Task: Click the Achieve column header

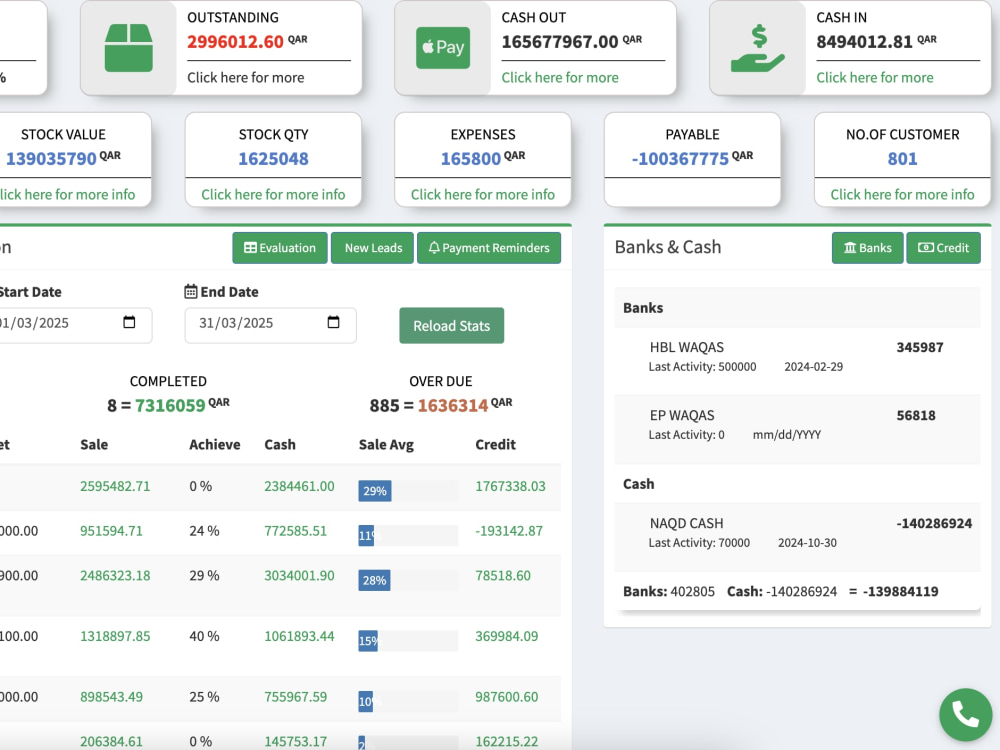Action: (214, 445)
